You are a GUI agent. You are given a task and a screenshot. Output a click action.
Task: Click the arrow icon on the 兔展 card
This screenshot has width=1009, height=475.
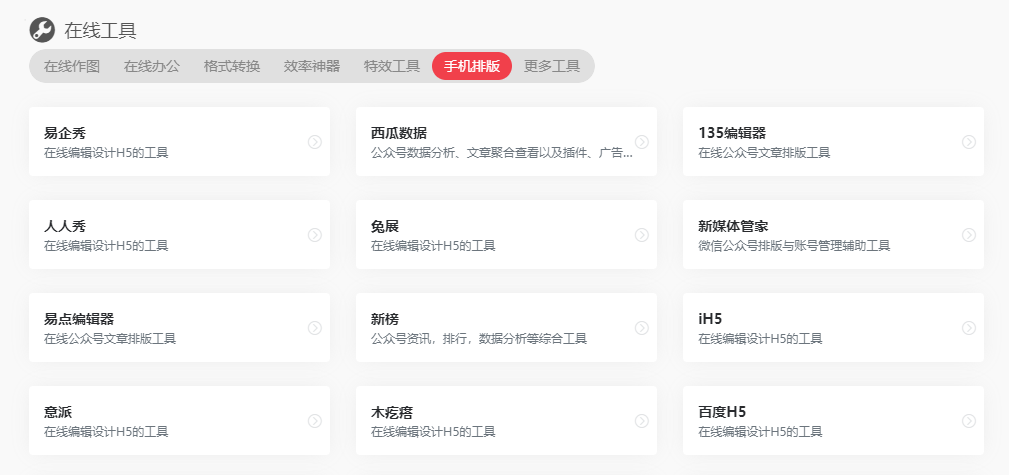[x=642, y=235]
